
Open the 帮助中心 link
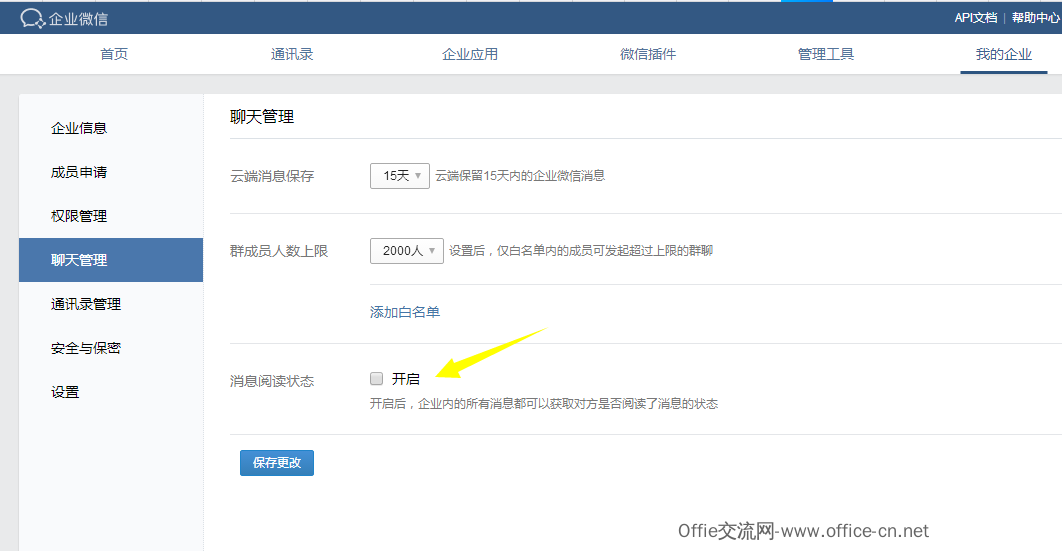point(1036,18)
